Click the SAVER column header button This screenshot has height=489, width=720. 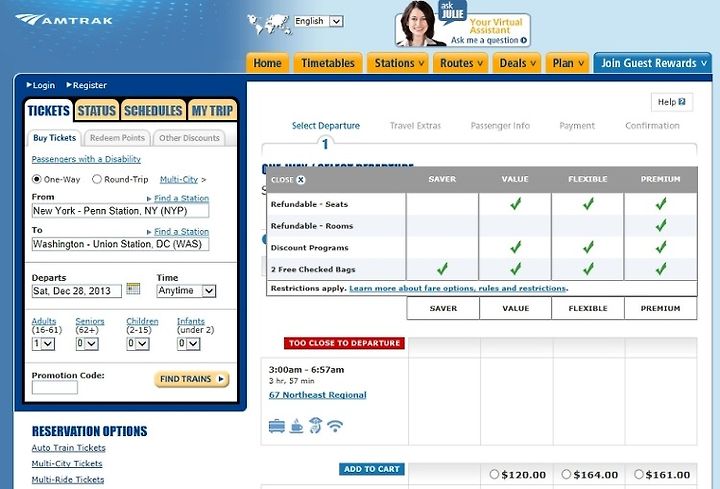pyautogui.click(x=443, y=308)
